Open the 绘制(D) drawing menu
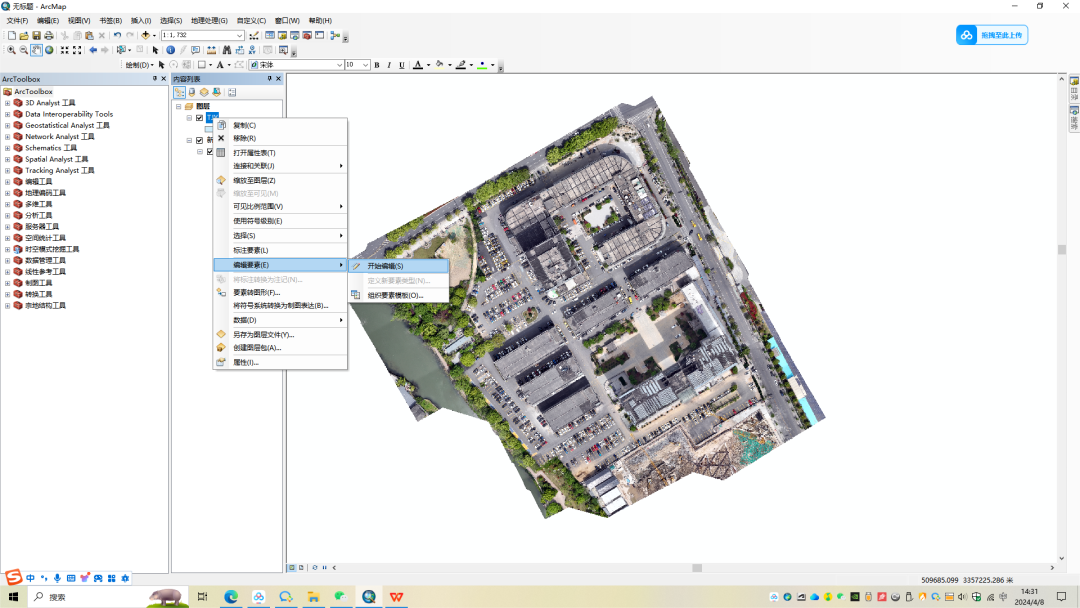The height and width of the screenshot is (608, 1080). [x=138, y=65]
